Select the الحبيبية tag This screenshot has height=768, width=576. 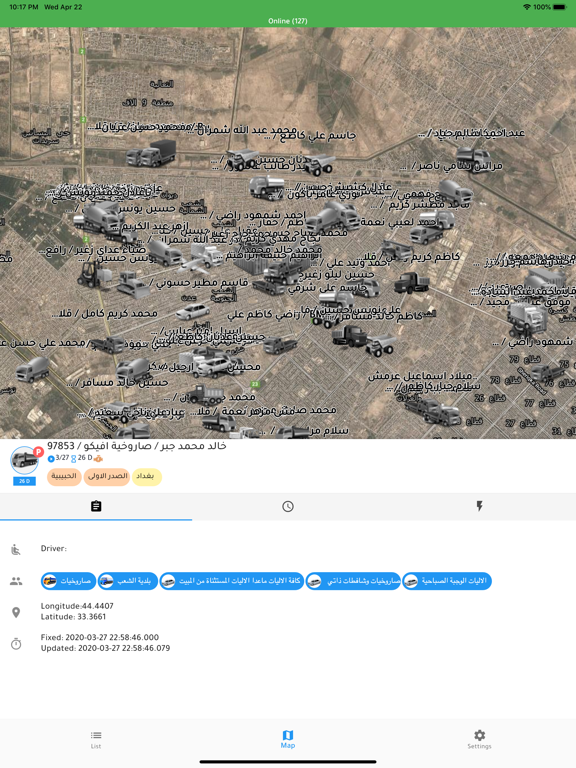(x=64, y=477)
